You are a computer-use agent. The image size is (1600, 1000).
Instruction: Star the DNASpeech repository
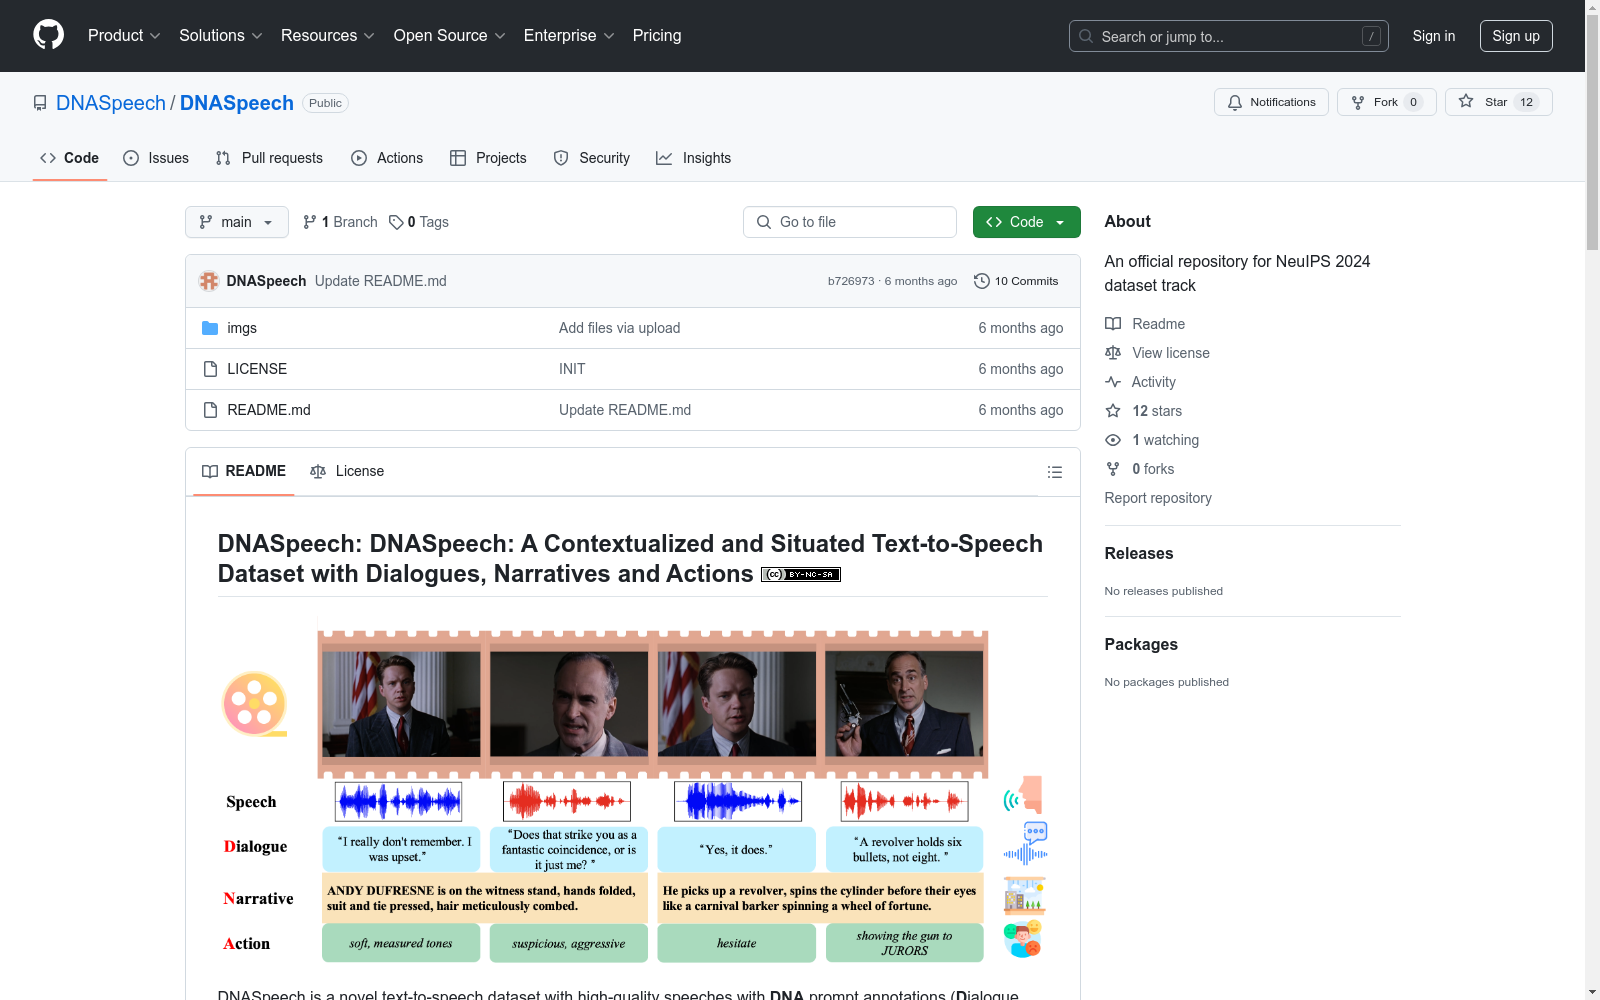coord(1498,102)
